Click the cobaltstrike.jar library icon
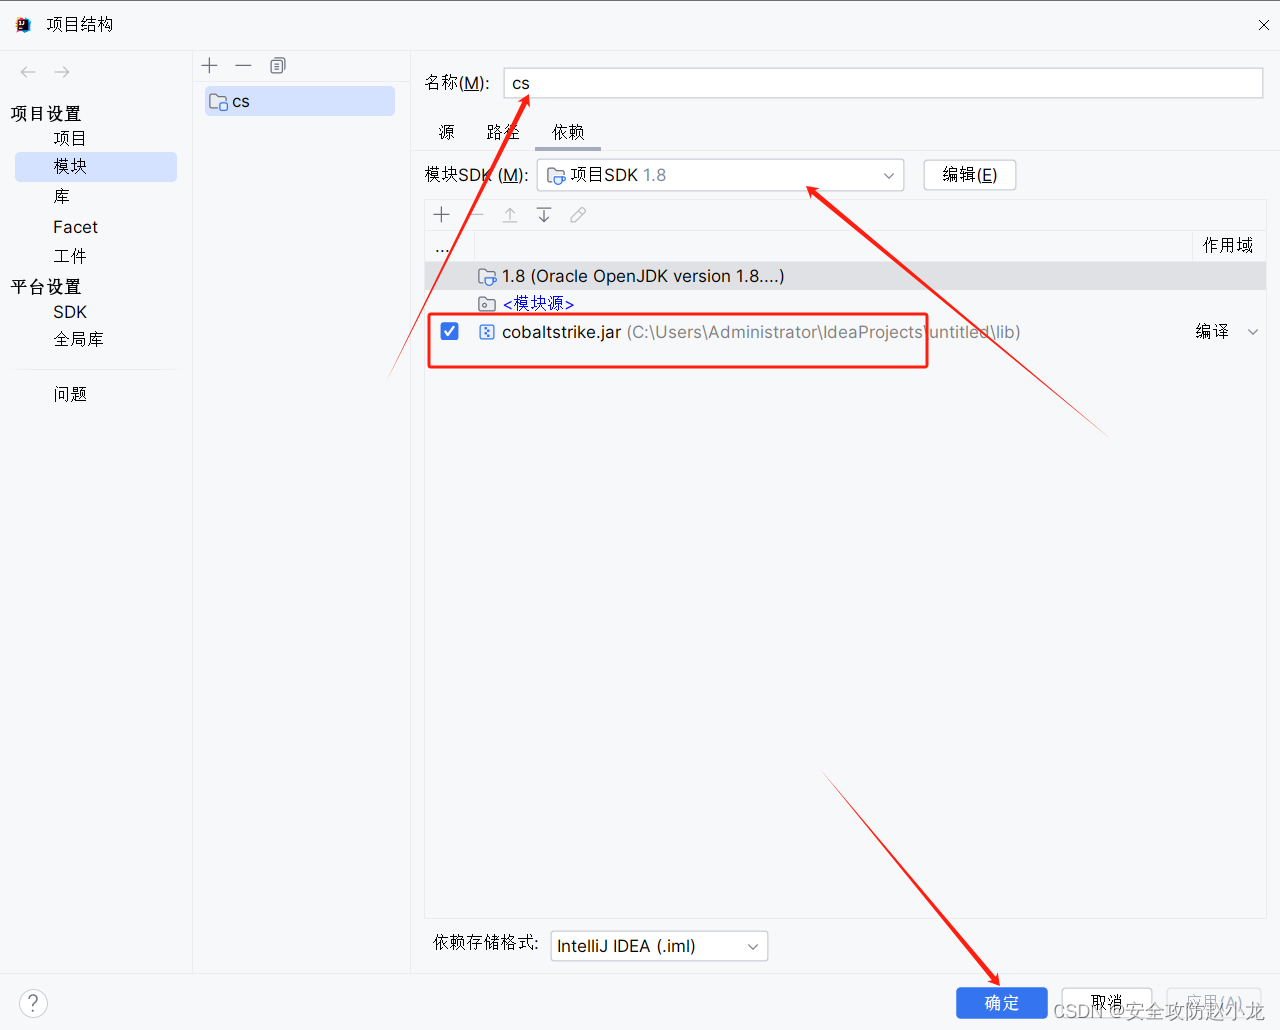Viewport: 1280px width, 1030px height. click(487, 332)
